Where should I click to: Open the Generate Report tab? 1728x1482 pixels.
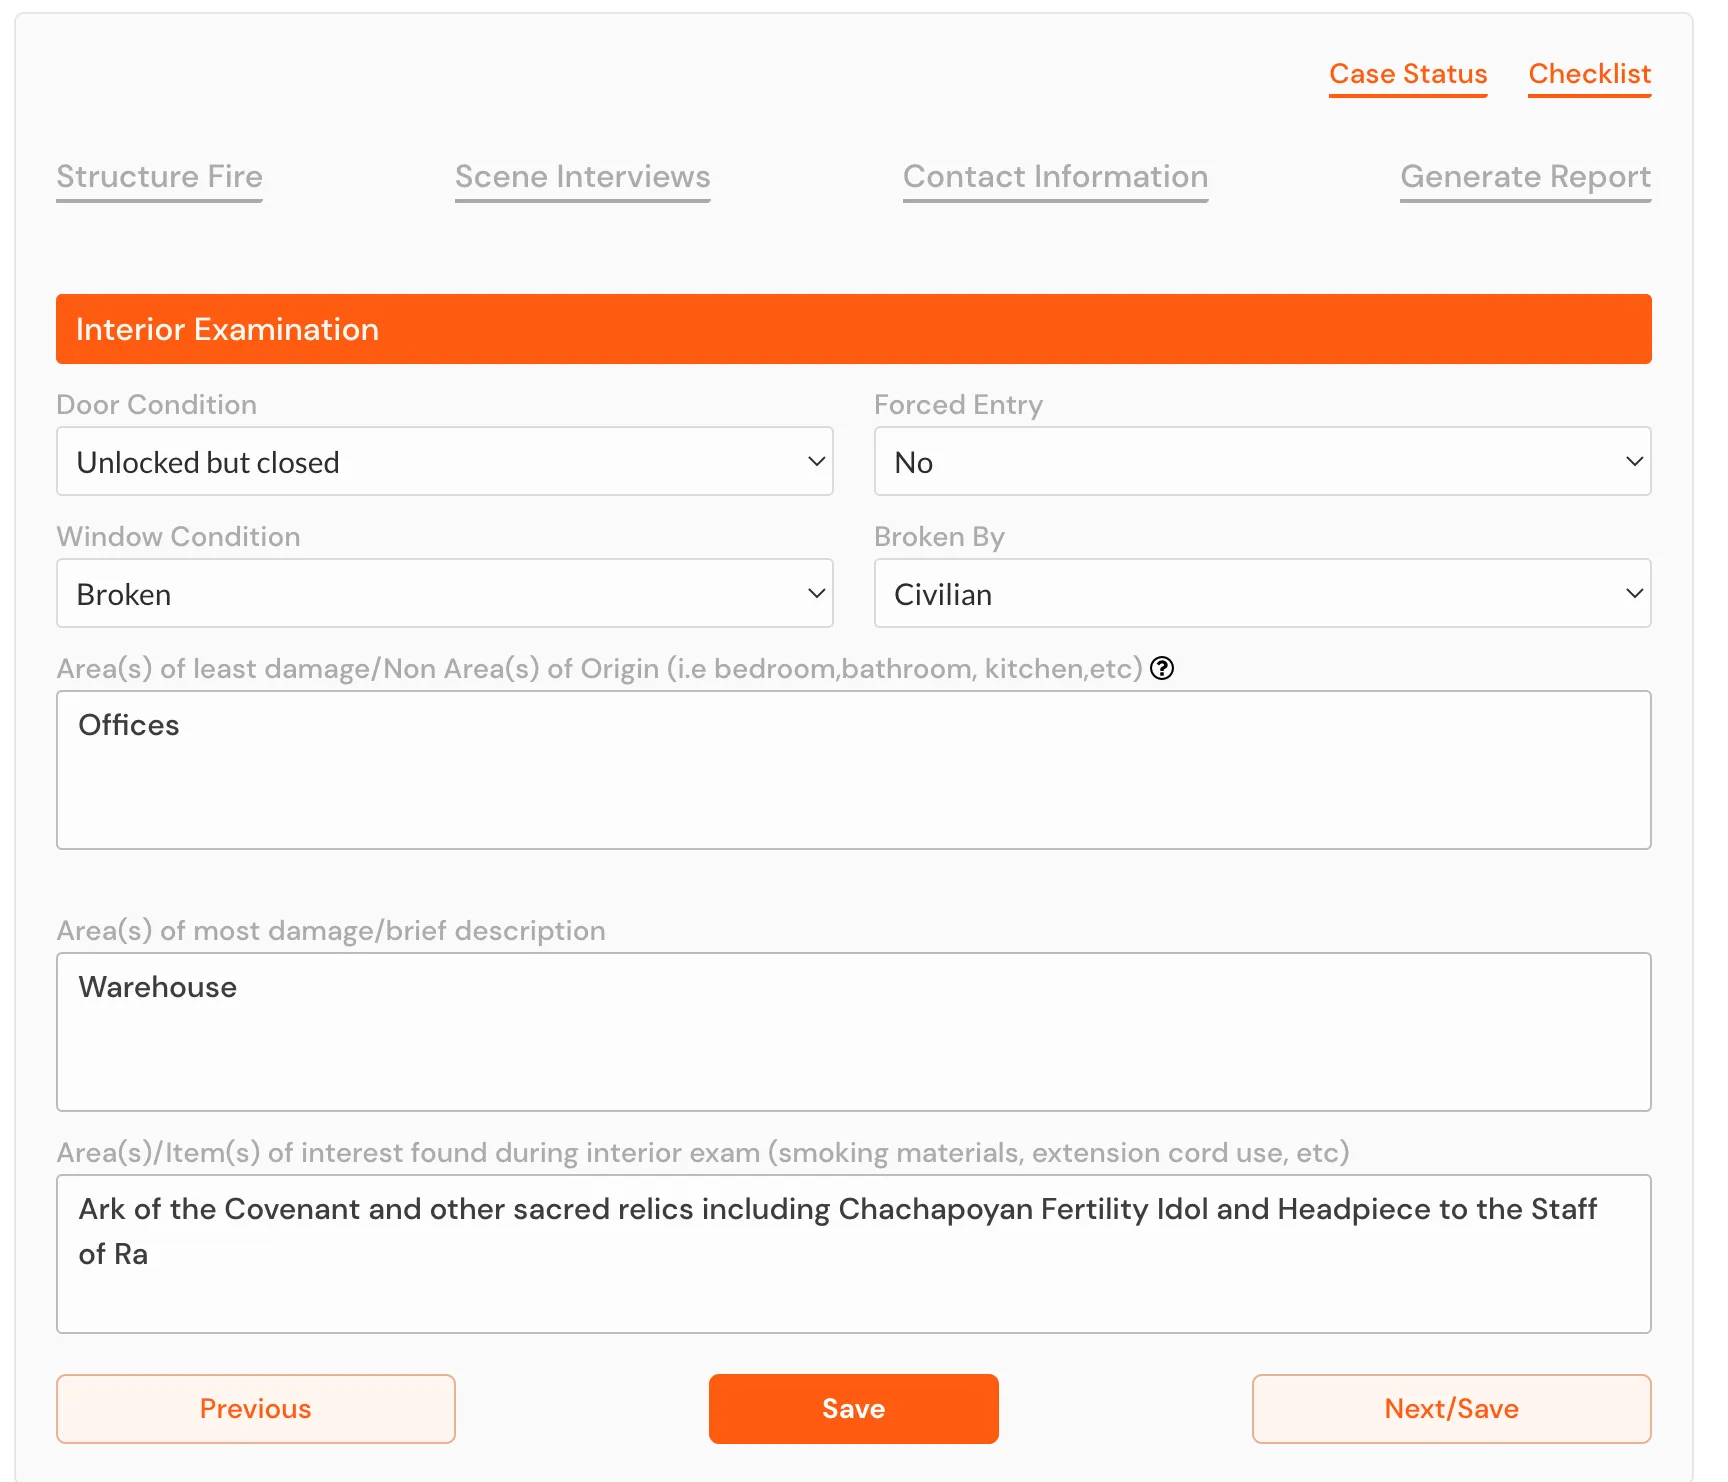(x=1525, y=177)
